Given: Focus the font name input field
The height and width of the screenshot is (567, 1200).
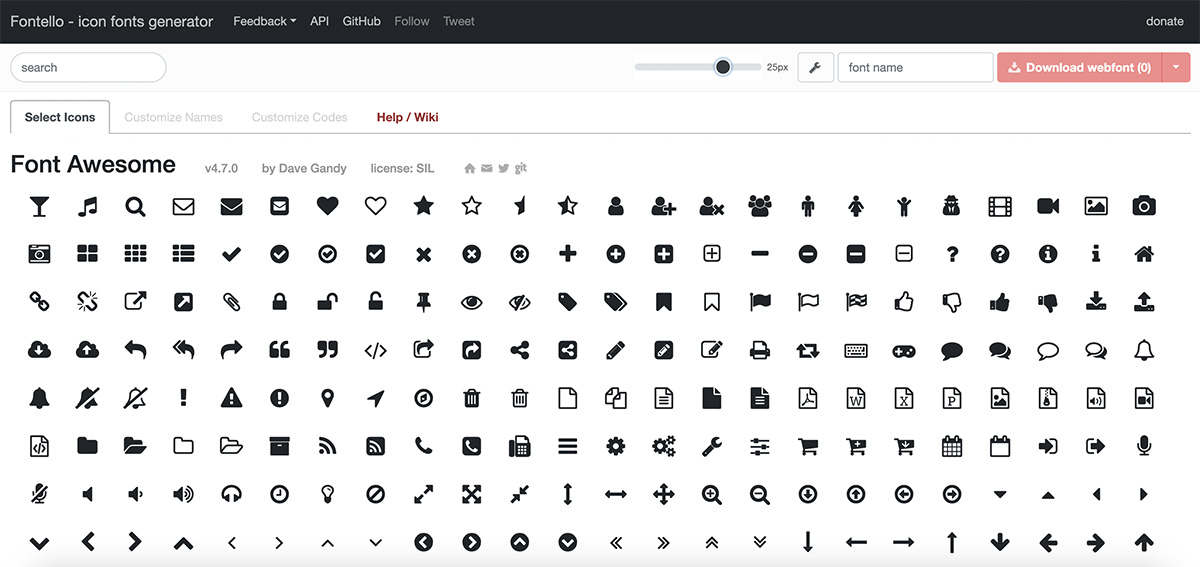Looking at the screenshot, I should (915, 68).
